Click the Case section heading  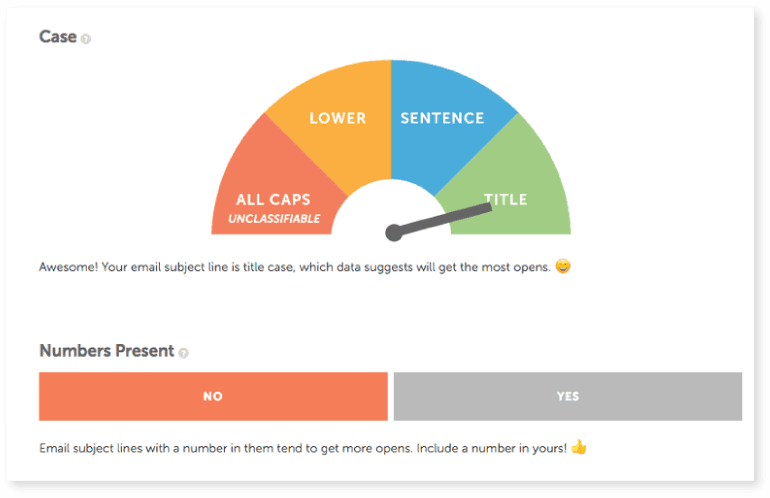(58, 37)
